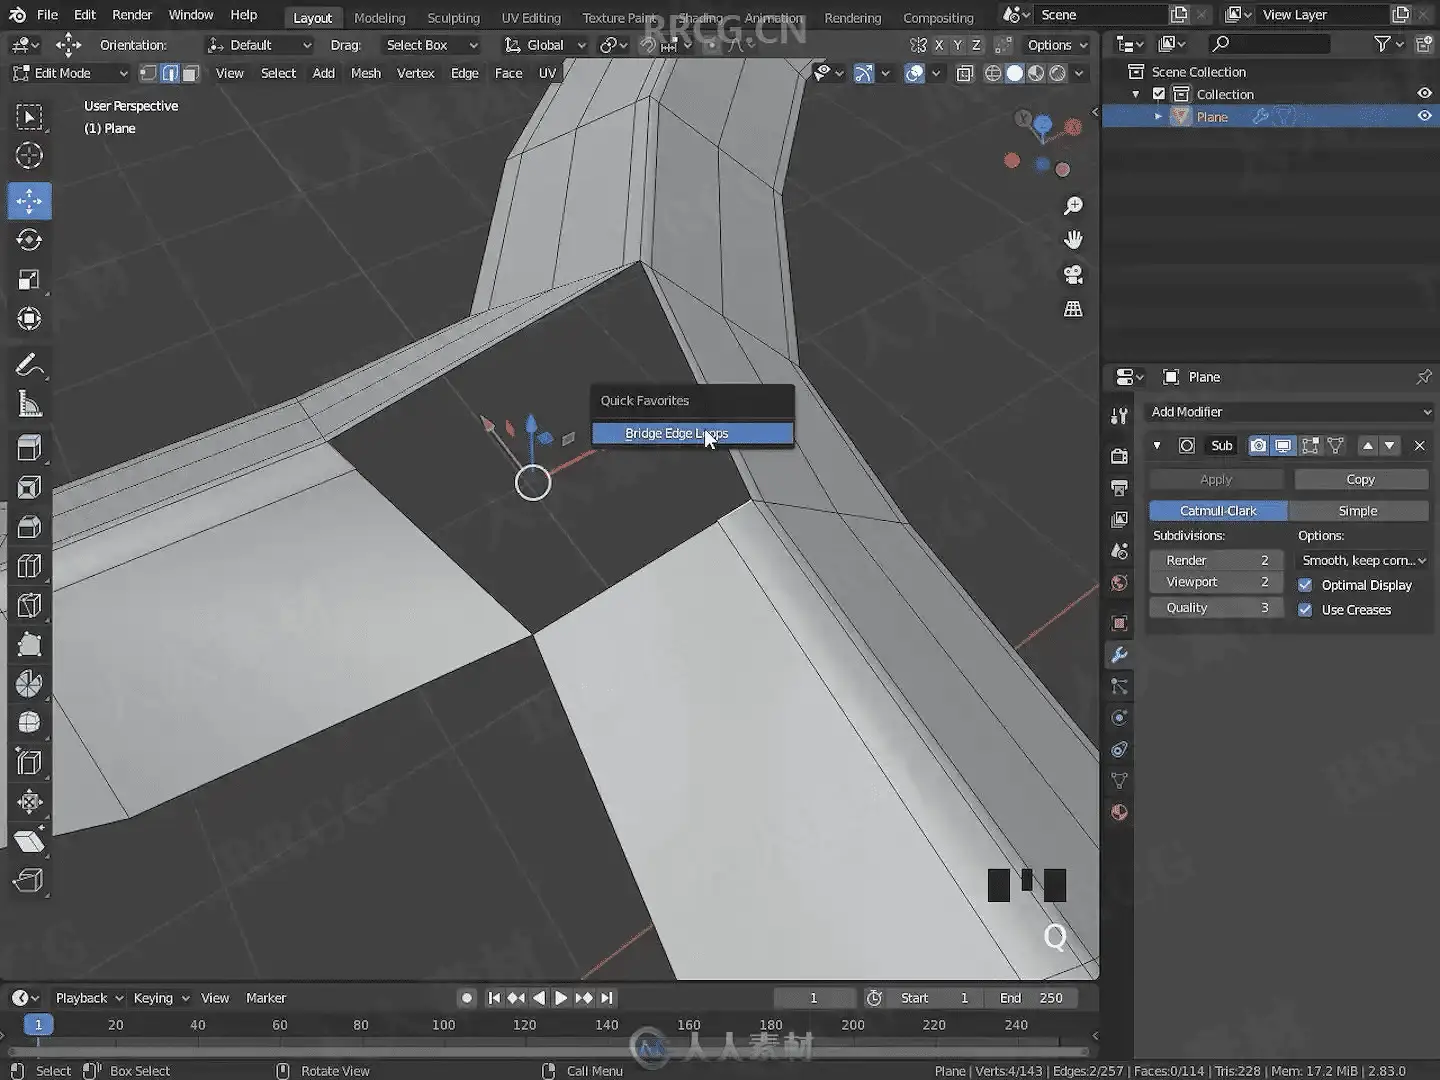Select the Annotate pencil tool

tap(29, 366)
